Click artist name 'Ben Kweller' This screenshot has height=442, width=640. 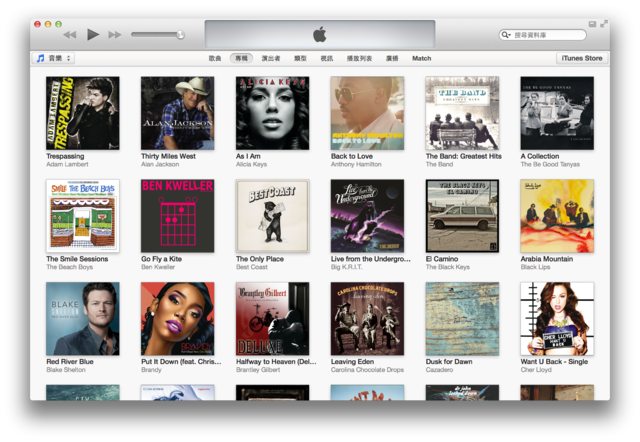[158, 267]
